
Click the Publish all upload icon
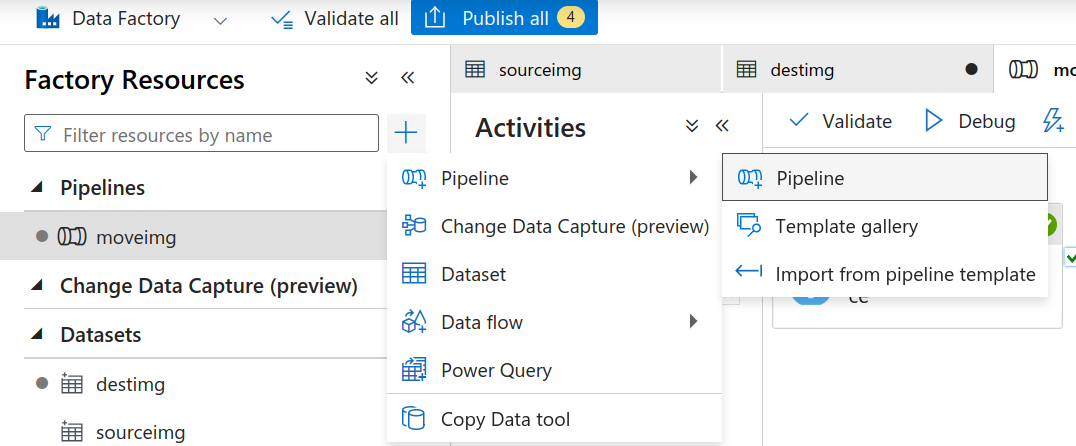(x=434, y=19)
